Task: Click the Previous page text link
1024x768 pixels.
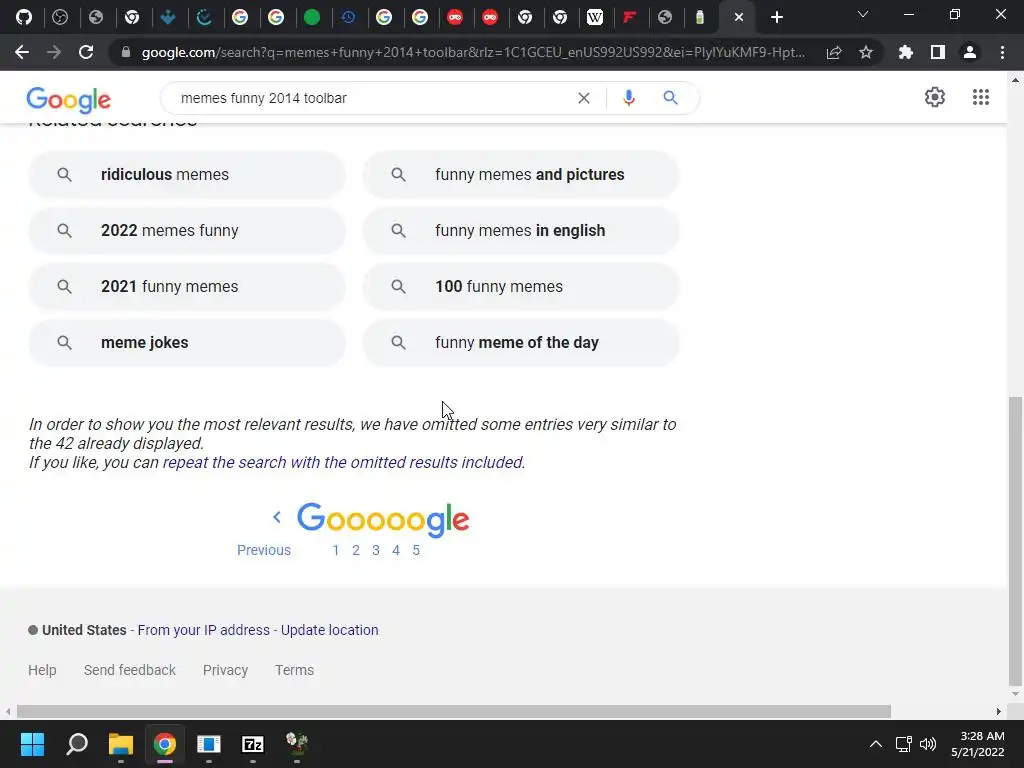Action: click(x=264, y=551)
